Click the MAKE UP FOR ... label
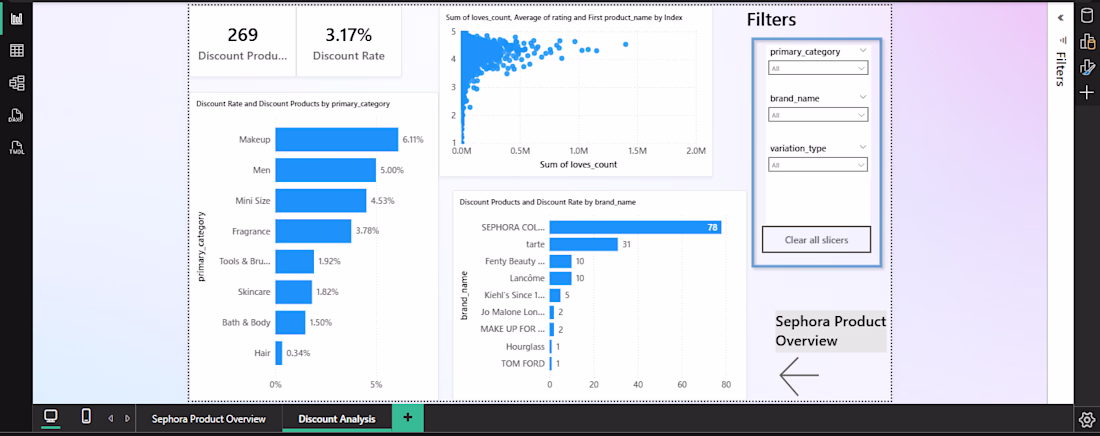The height and width of the screenshot is (436, 1100). click(x=513, y=329)
